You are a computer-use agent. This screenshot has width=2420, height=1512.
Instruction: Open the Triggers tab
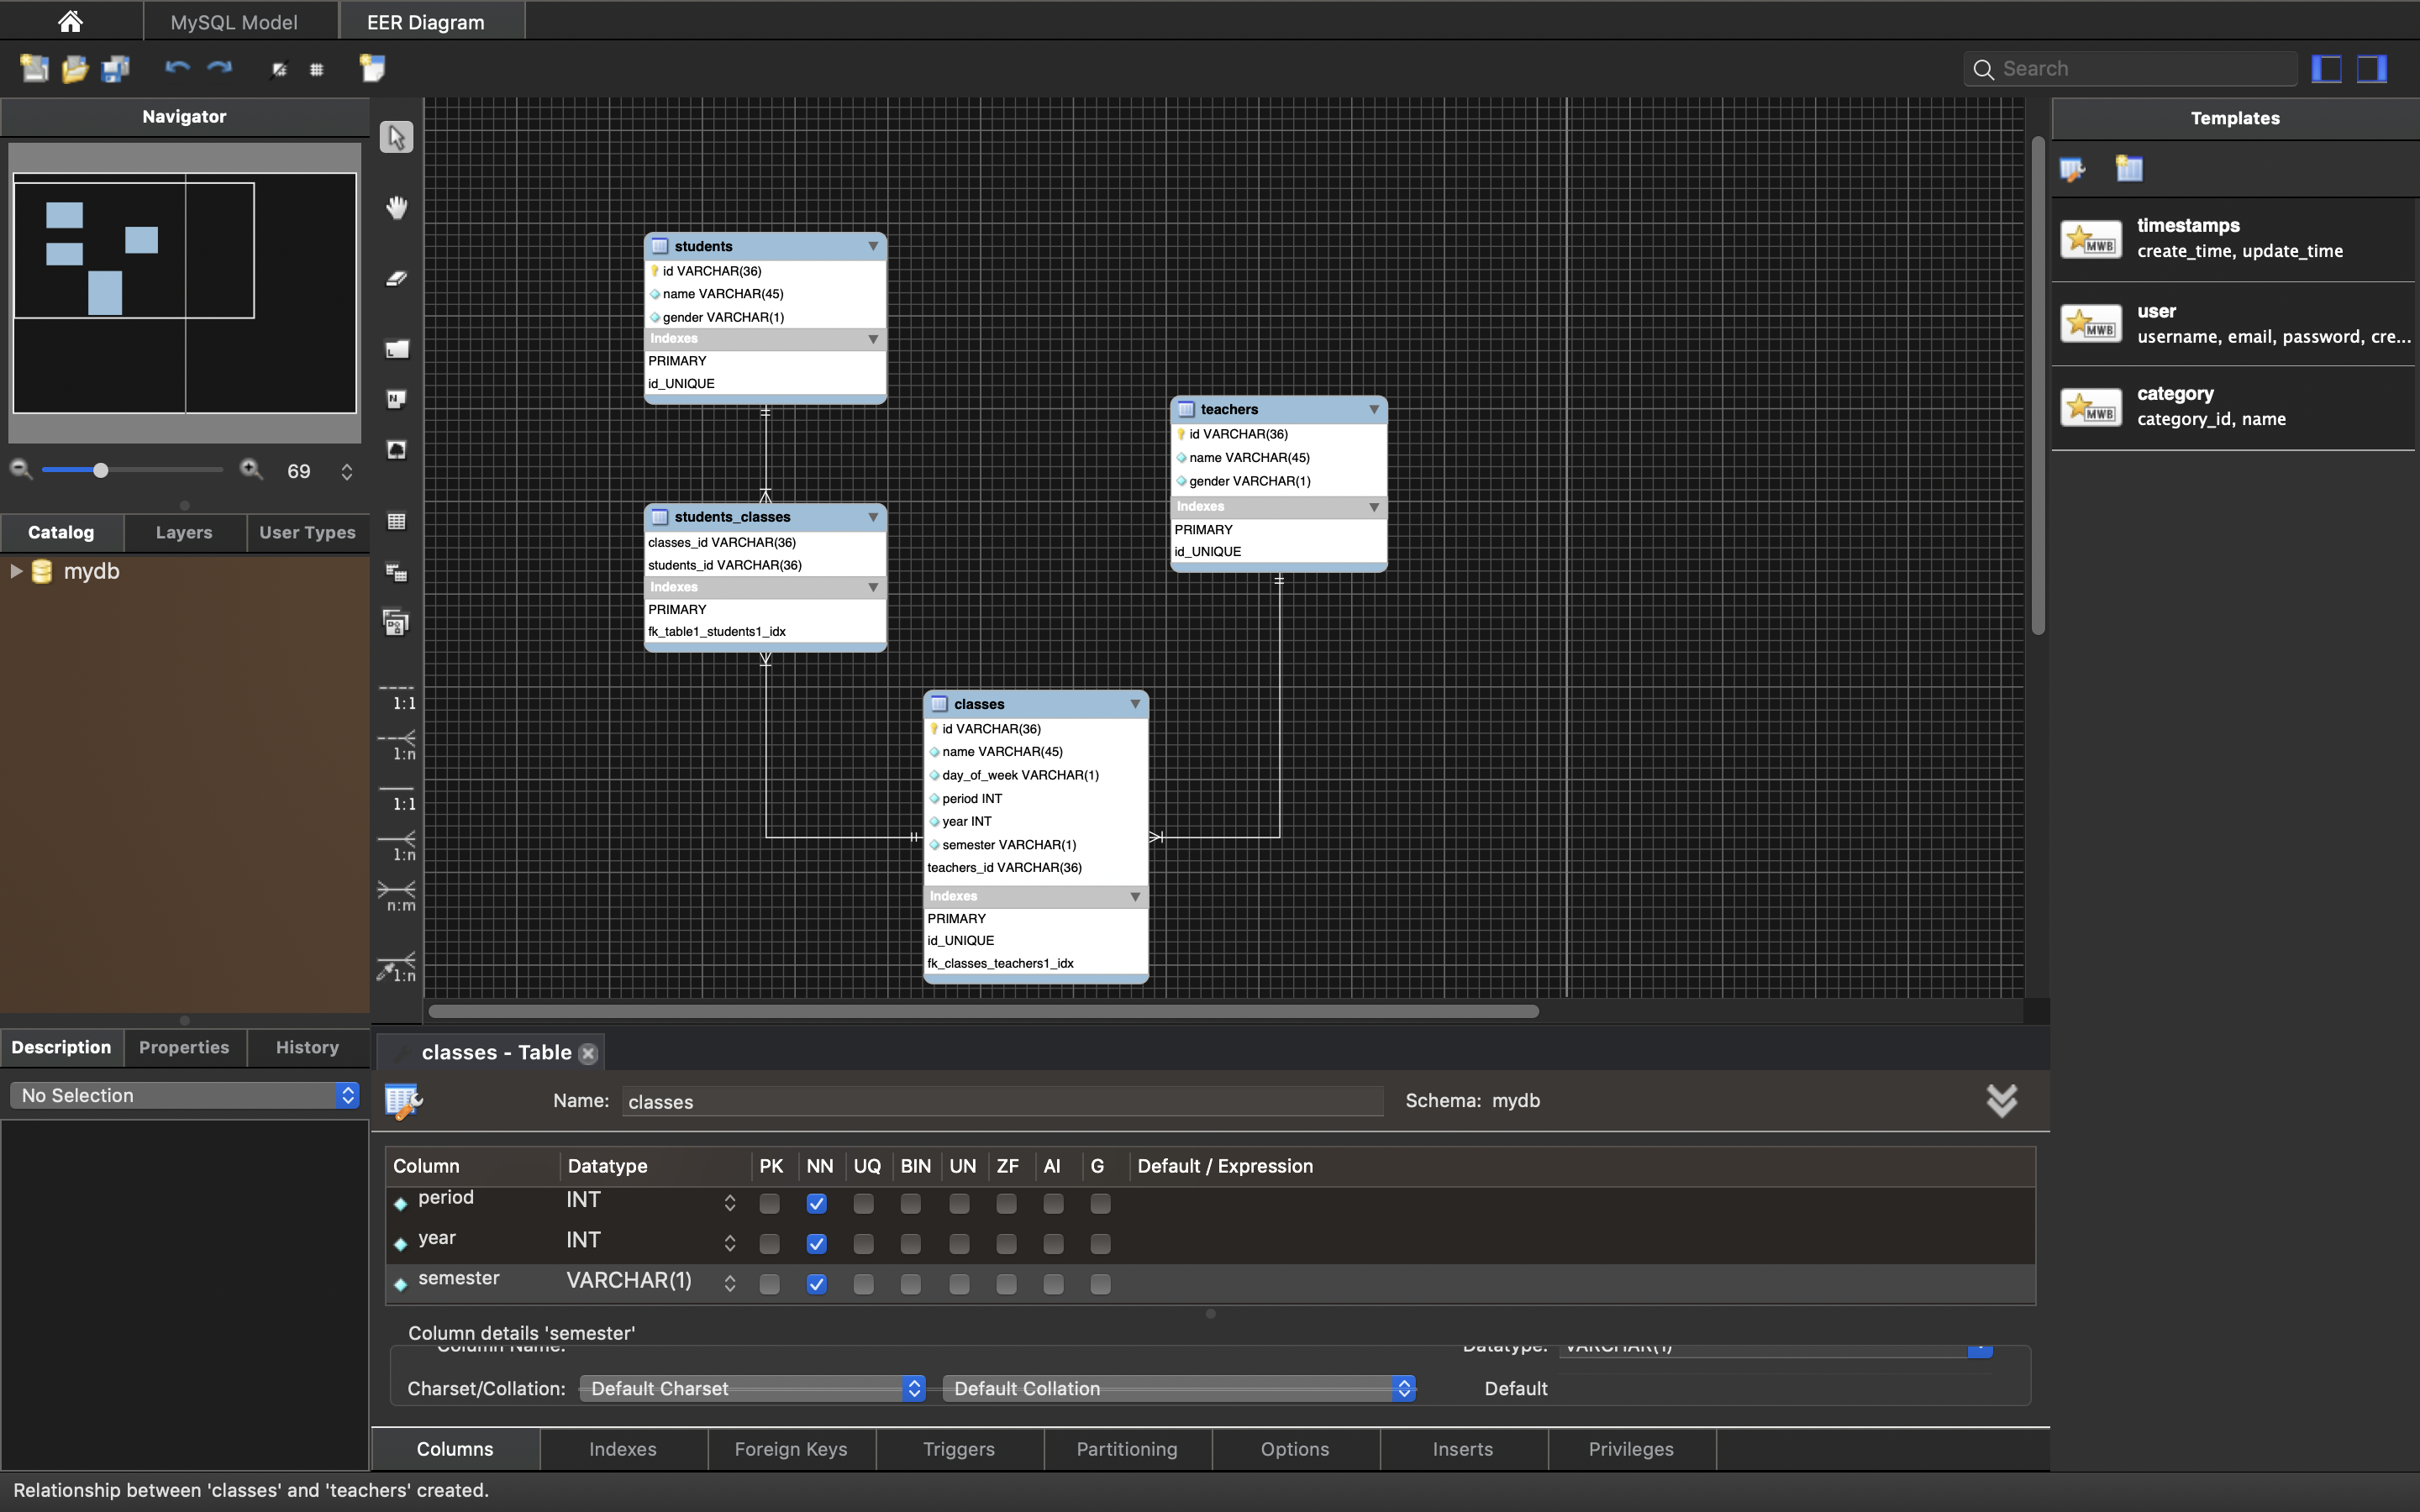(x=959, y=1449)
